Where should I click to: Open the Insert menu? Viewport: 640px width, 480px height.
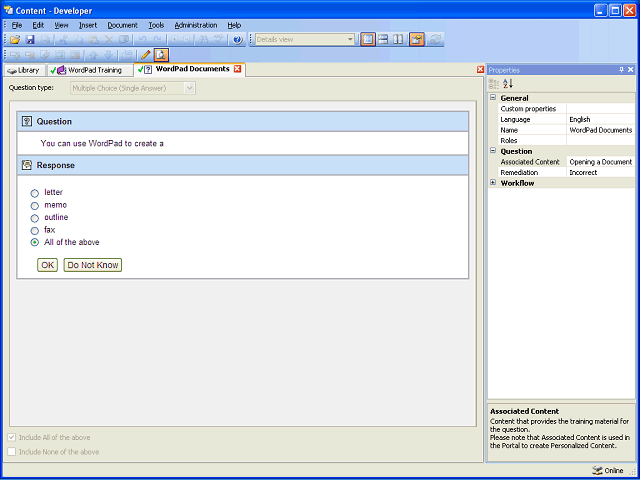(88, 25)
